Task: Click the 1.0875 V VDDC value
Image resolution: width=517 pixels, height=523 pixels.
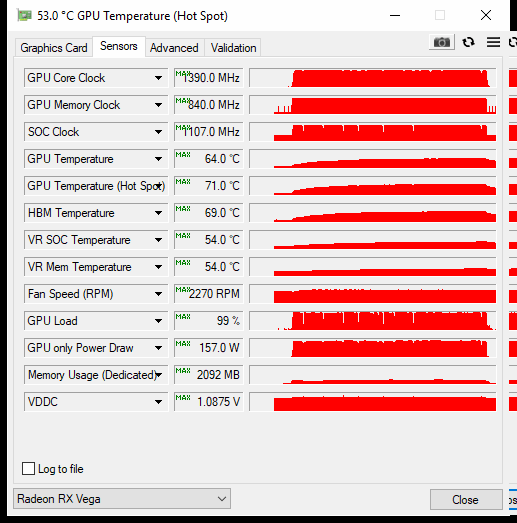Action: click(x=209, y=402)
